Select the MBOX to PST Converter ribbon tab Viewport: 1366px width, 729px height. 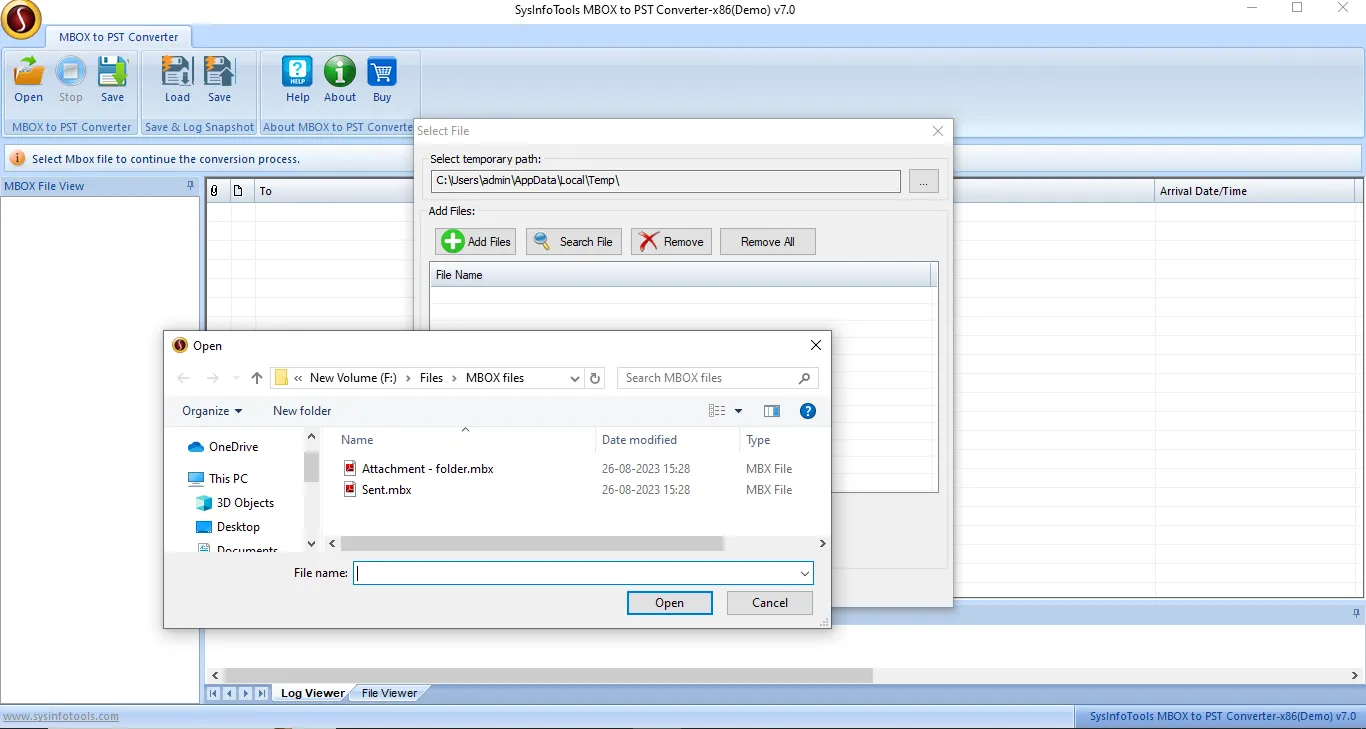[118, 37]
